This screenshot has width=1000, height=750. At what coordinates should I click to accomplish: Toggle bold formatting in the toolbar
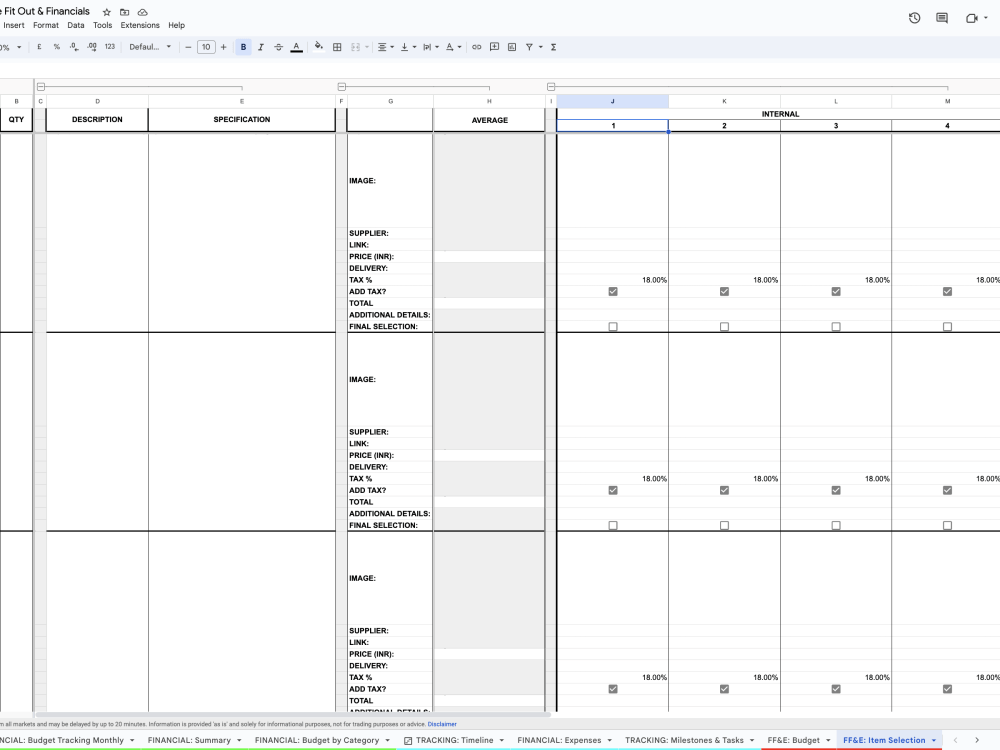(x=243, y=46)
